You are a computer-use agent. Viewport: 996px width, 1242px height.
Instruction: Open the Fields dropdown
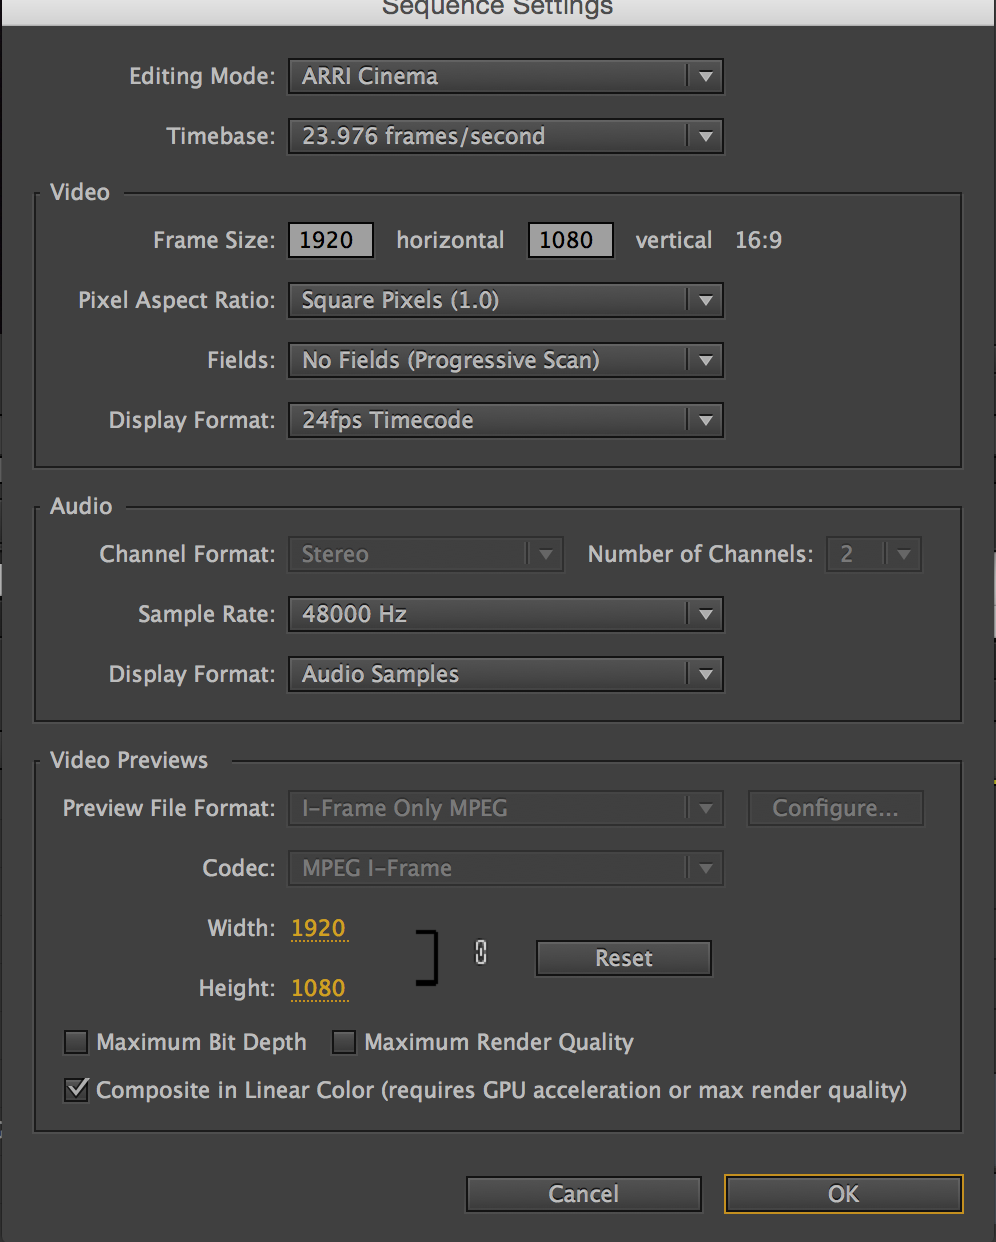[x=505, y=361]
